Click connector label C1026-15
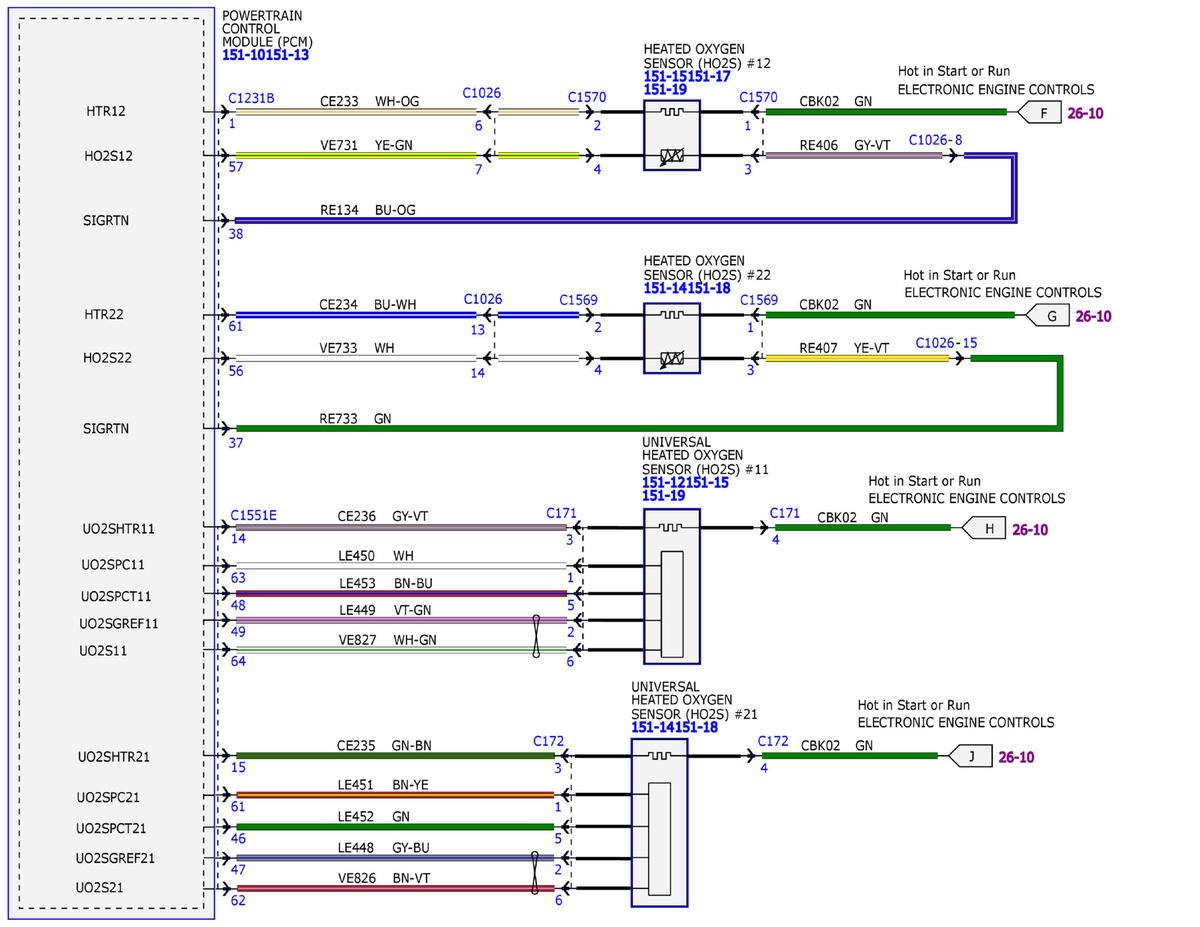The height and width of the screenshot is (927, 1200). click(946, 343)
